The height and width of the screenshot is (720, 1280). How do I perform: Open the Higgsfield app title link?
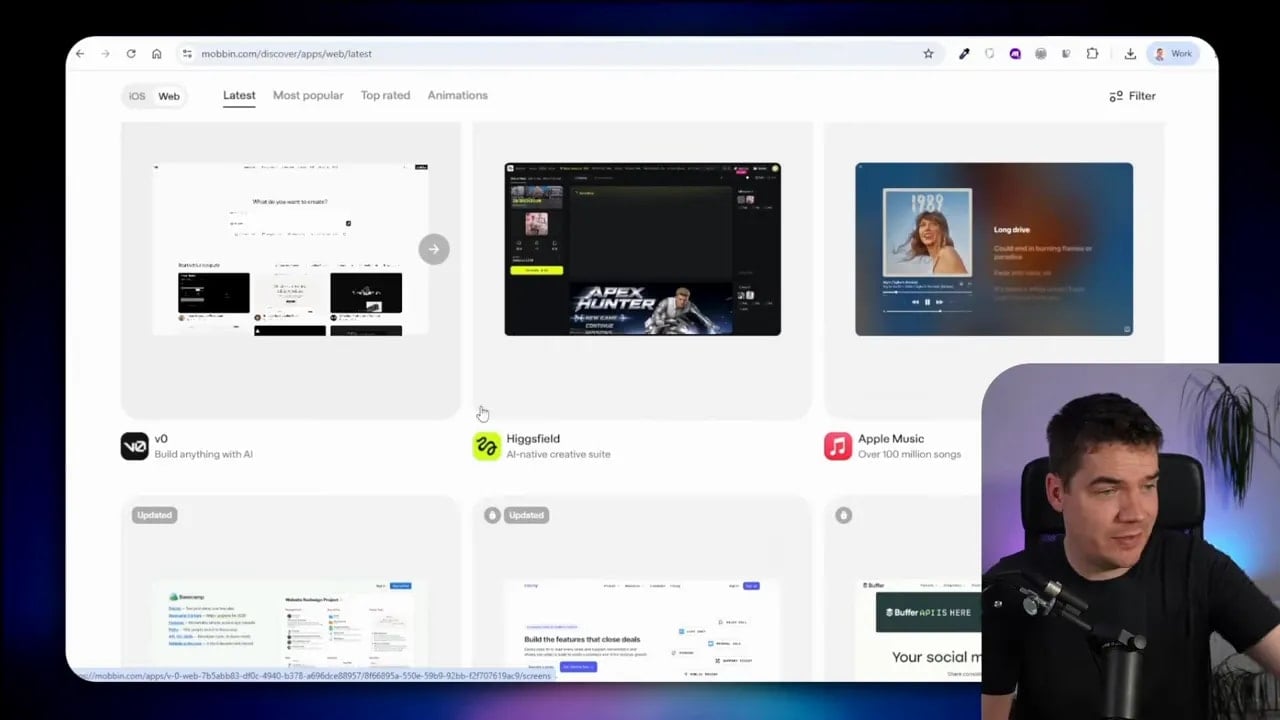click(x=533, y=439)
